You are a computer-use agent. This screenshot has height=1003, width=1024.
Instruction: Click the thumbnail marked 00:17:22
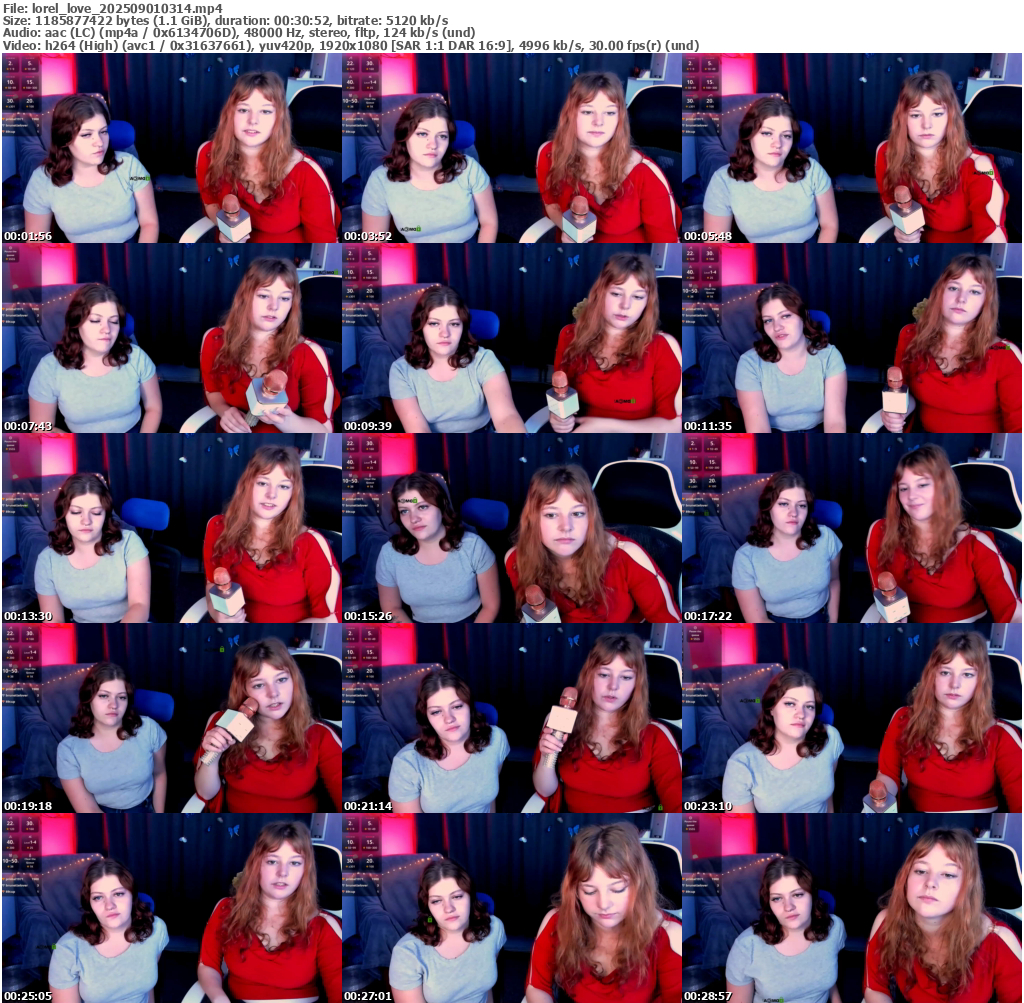tap(852, 528)
